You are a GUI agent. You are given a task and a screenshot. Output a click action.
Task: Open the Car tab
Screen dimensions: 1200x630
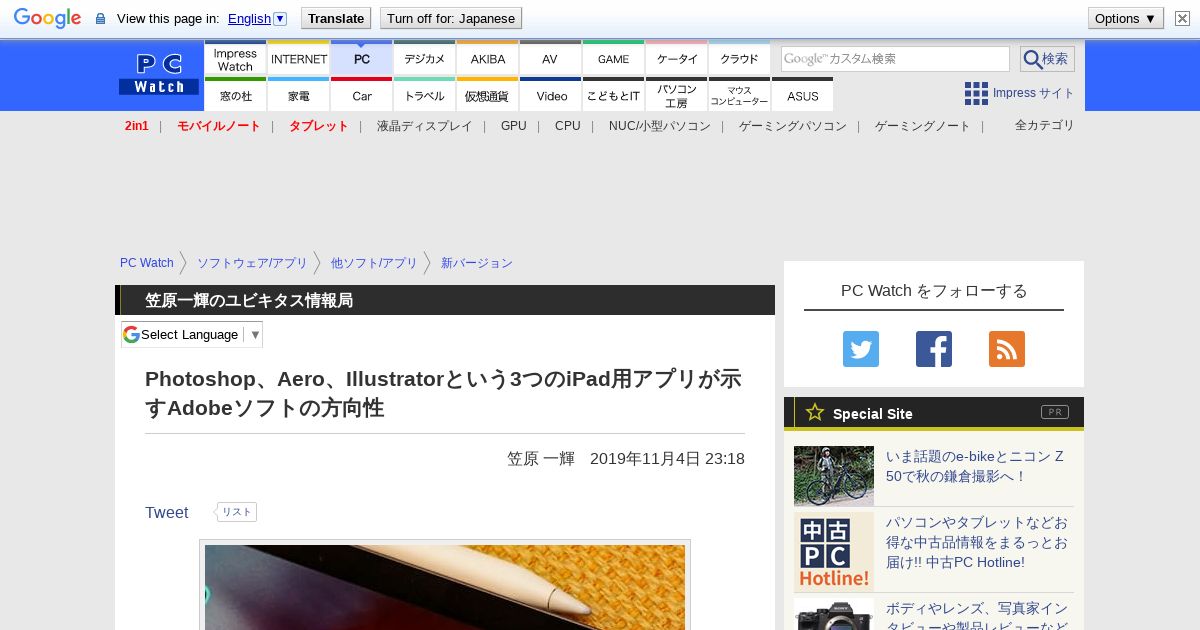point(361,95)
